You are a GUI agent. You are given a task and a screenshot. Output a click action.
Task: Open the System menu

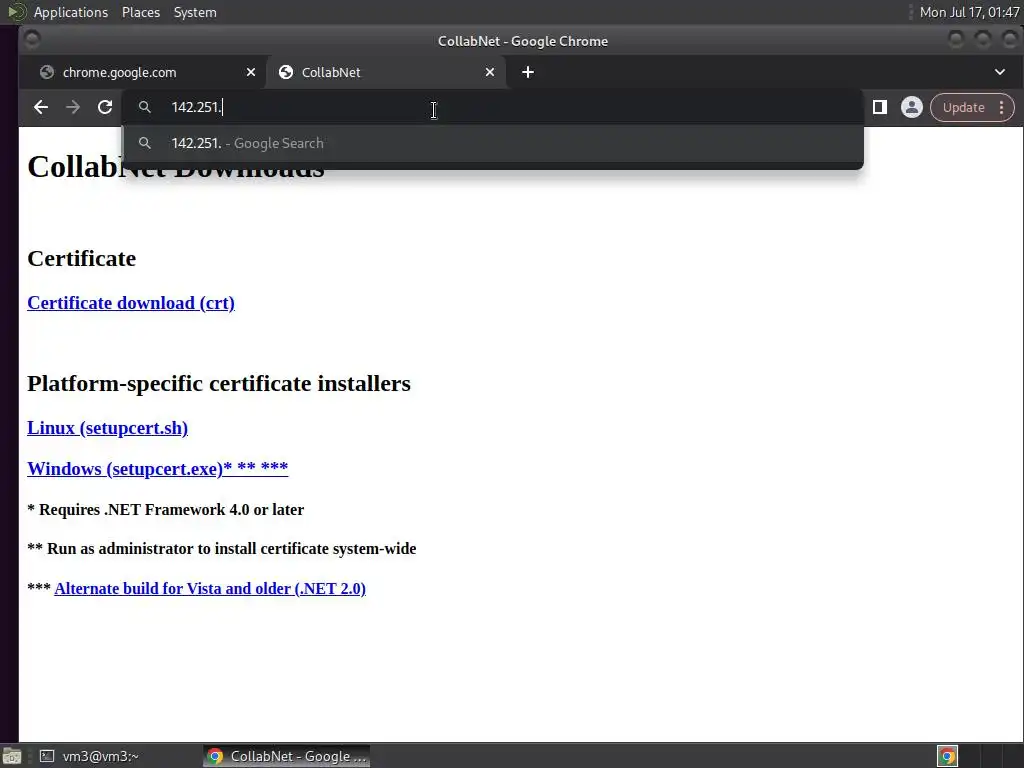point(195,12)
